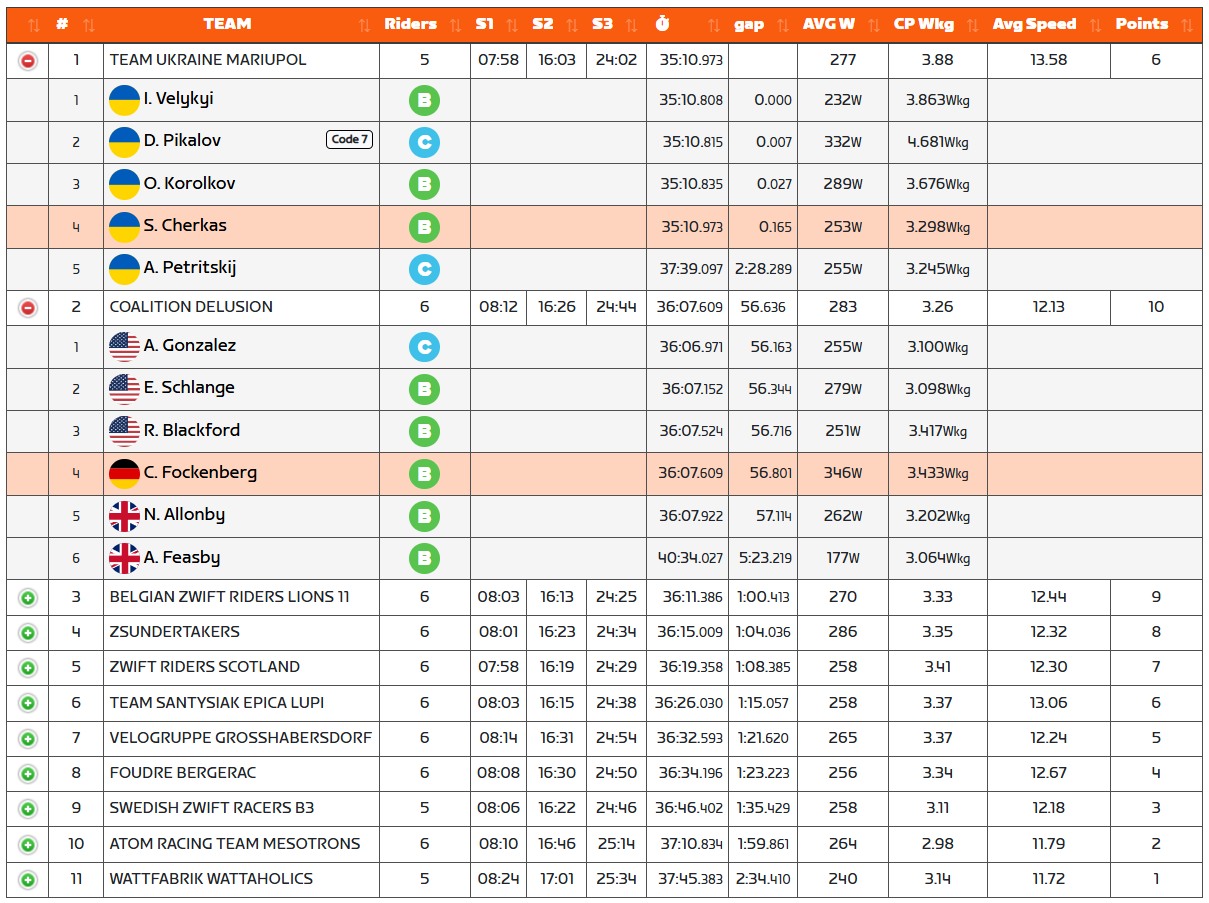Sort by Avg Speed column
Image resolution: width=1209 pixels, height=903 pixels.
[1034, 24]
